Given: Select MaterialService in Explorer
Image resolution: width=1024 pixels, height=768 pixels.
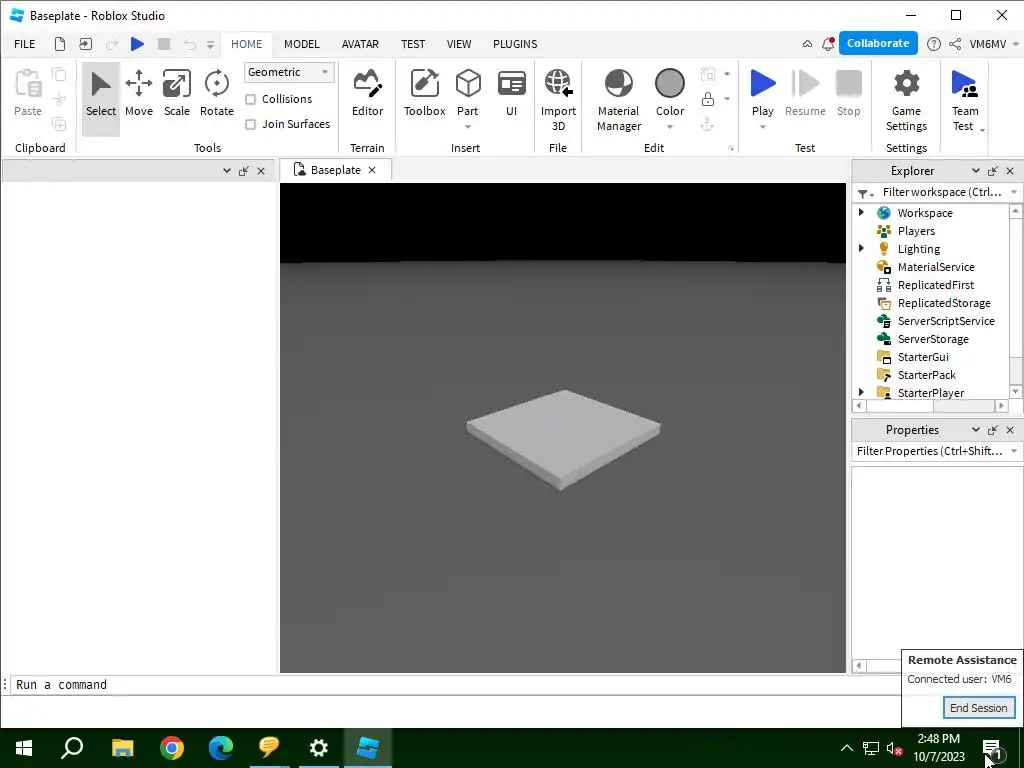Looking at the screenshot, I should coord(937,266).
